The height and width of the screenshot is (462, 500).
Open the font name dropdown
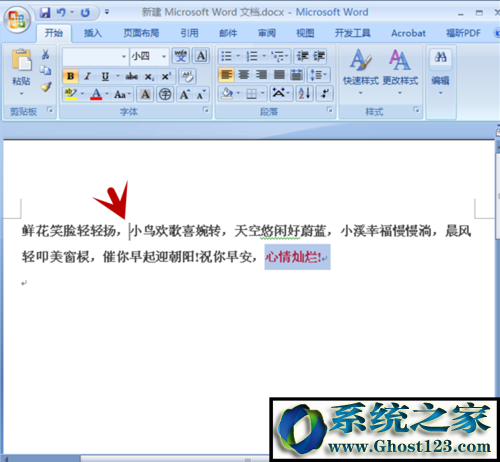click(x=124, y=56)
